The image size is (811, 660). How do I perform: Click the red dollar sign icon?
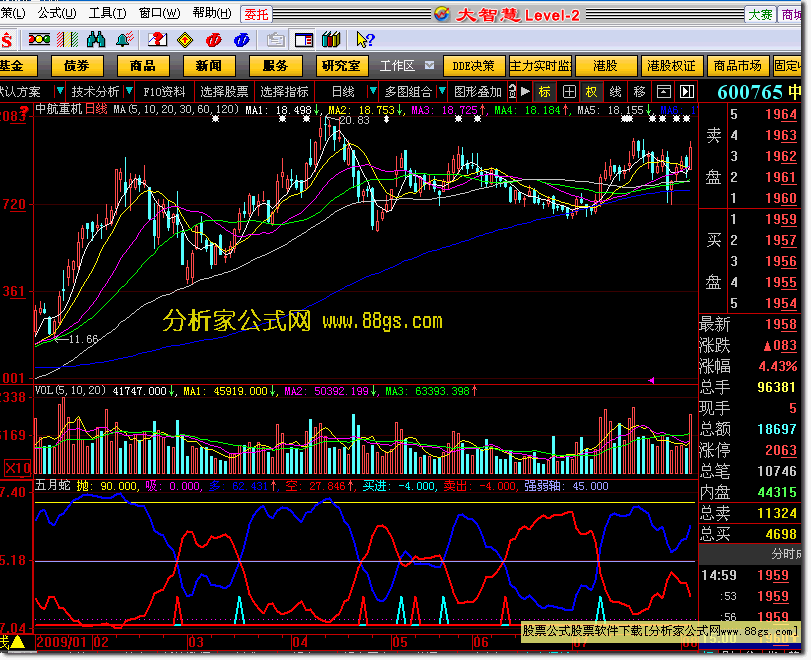(7, 40)
